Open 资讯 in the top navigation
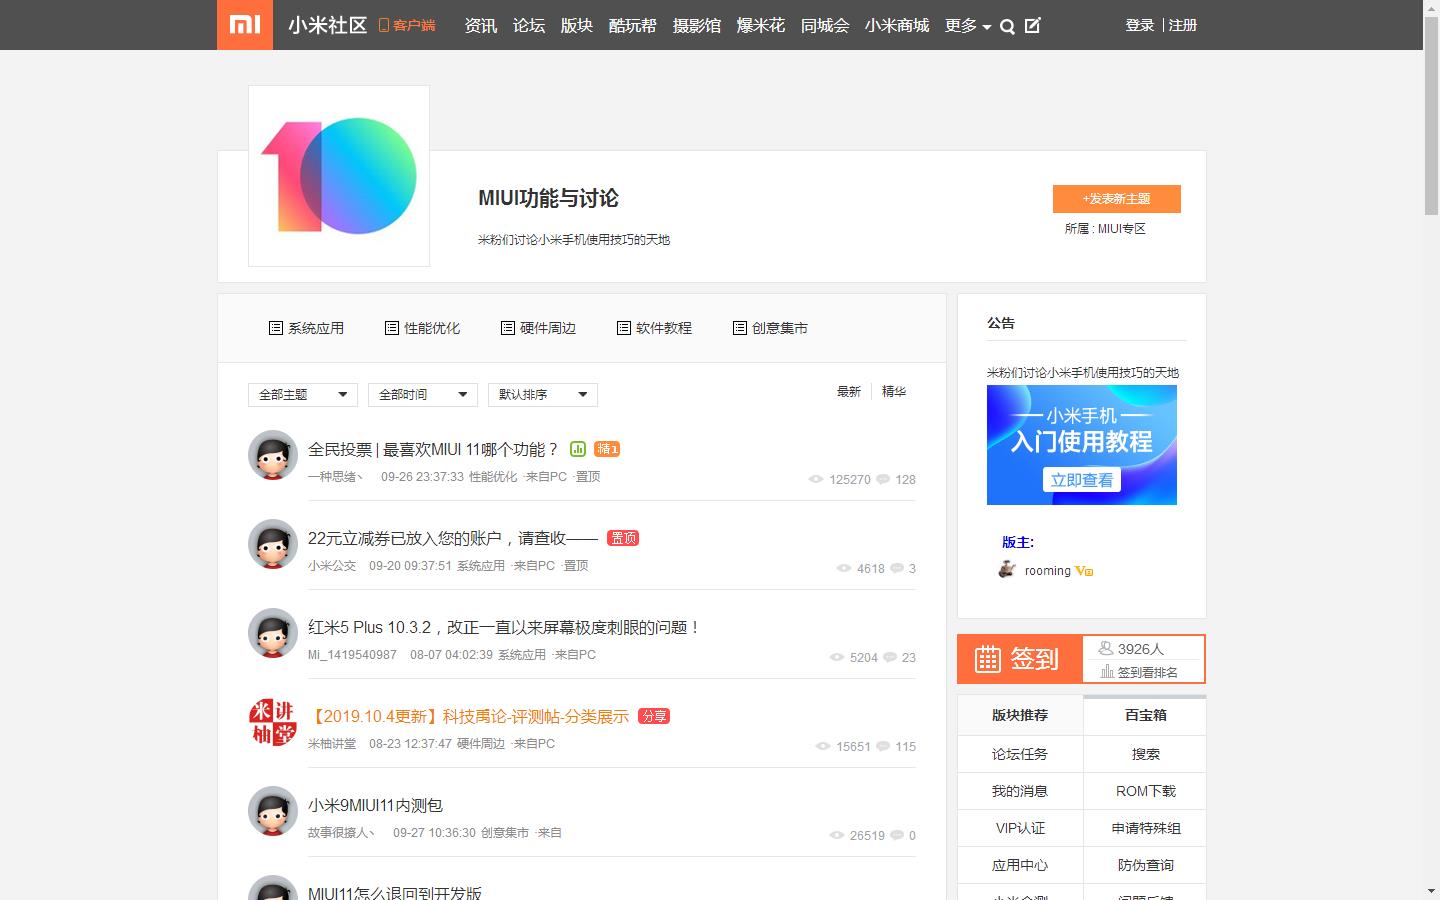Screen dimensions: 1440x900 pos(481,26)
